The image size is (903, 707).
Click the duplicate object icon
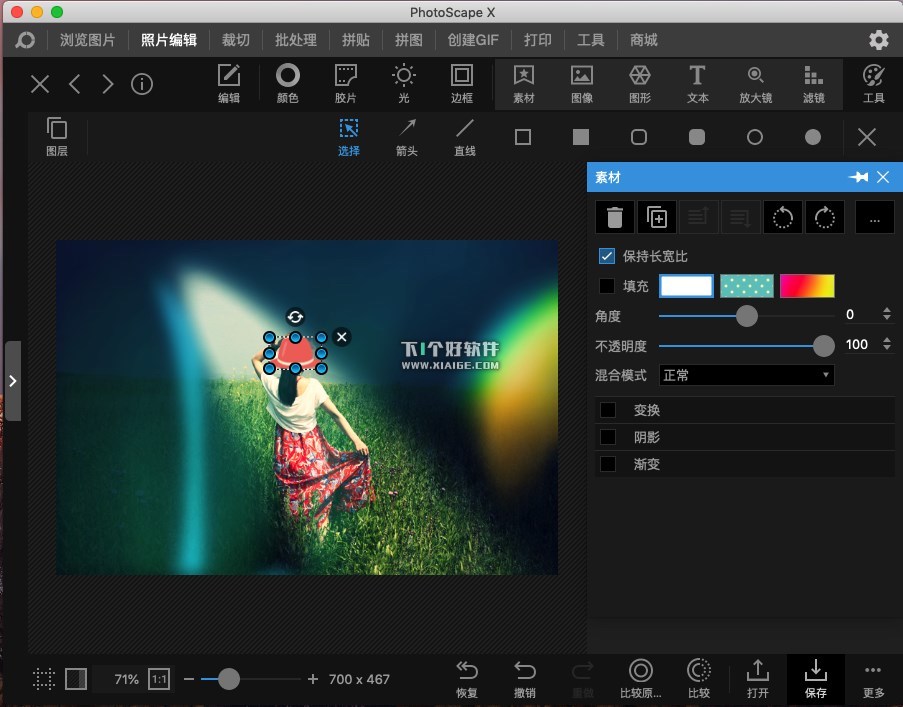(657, 217)
